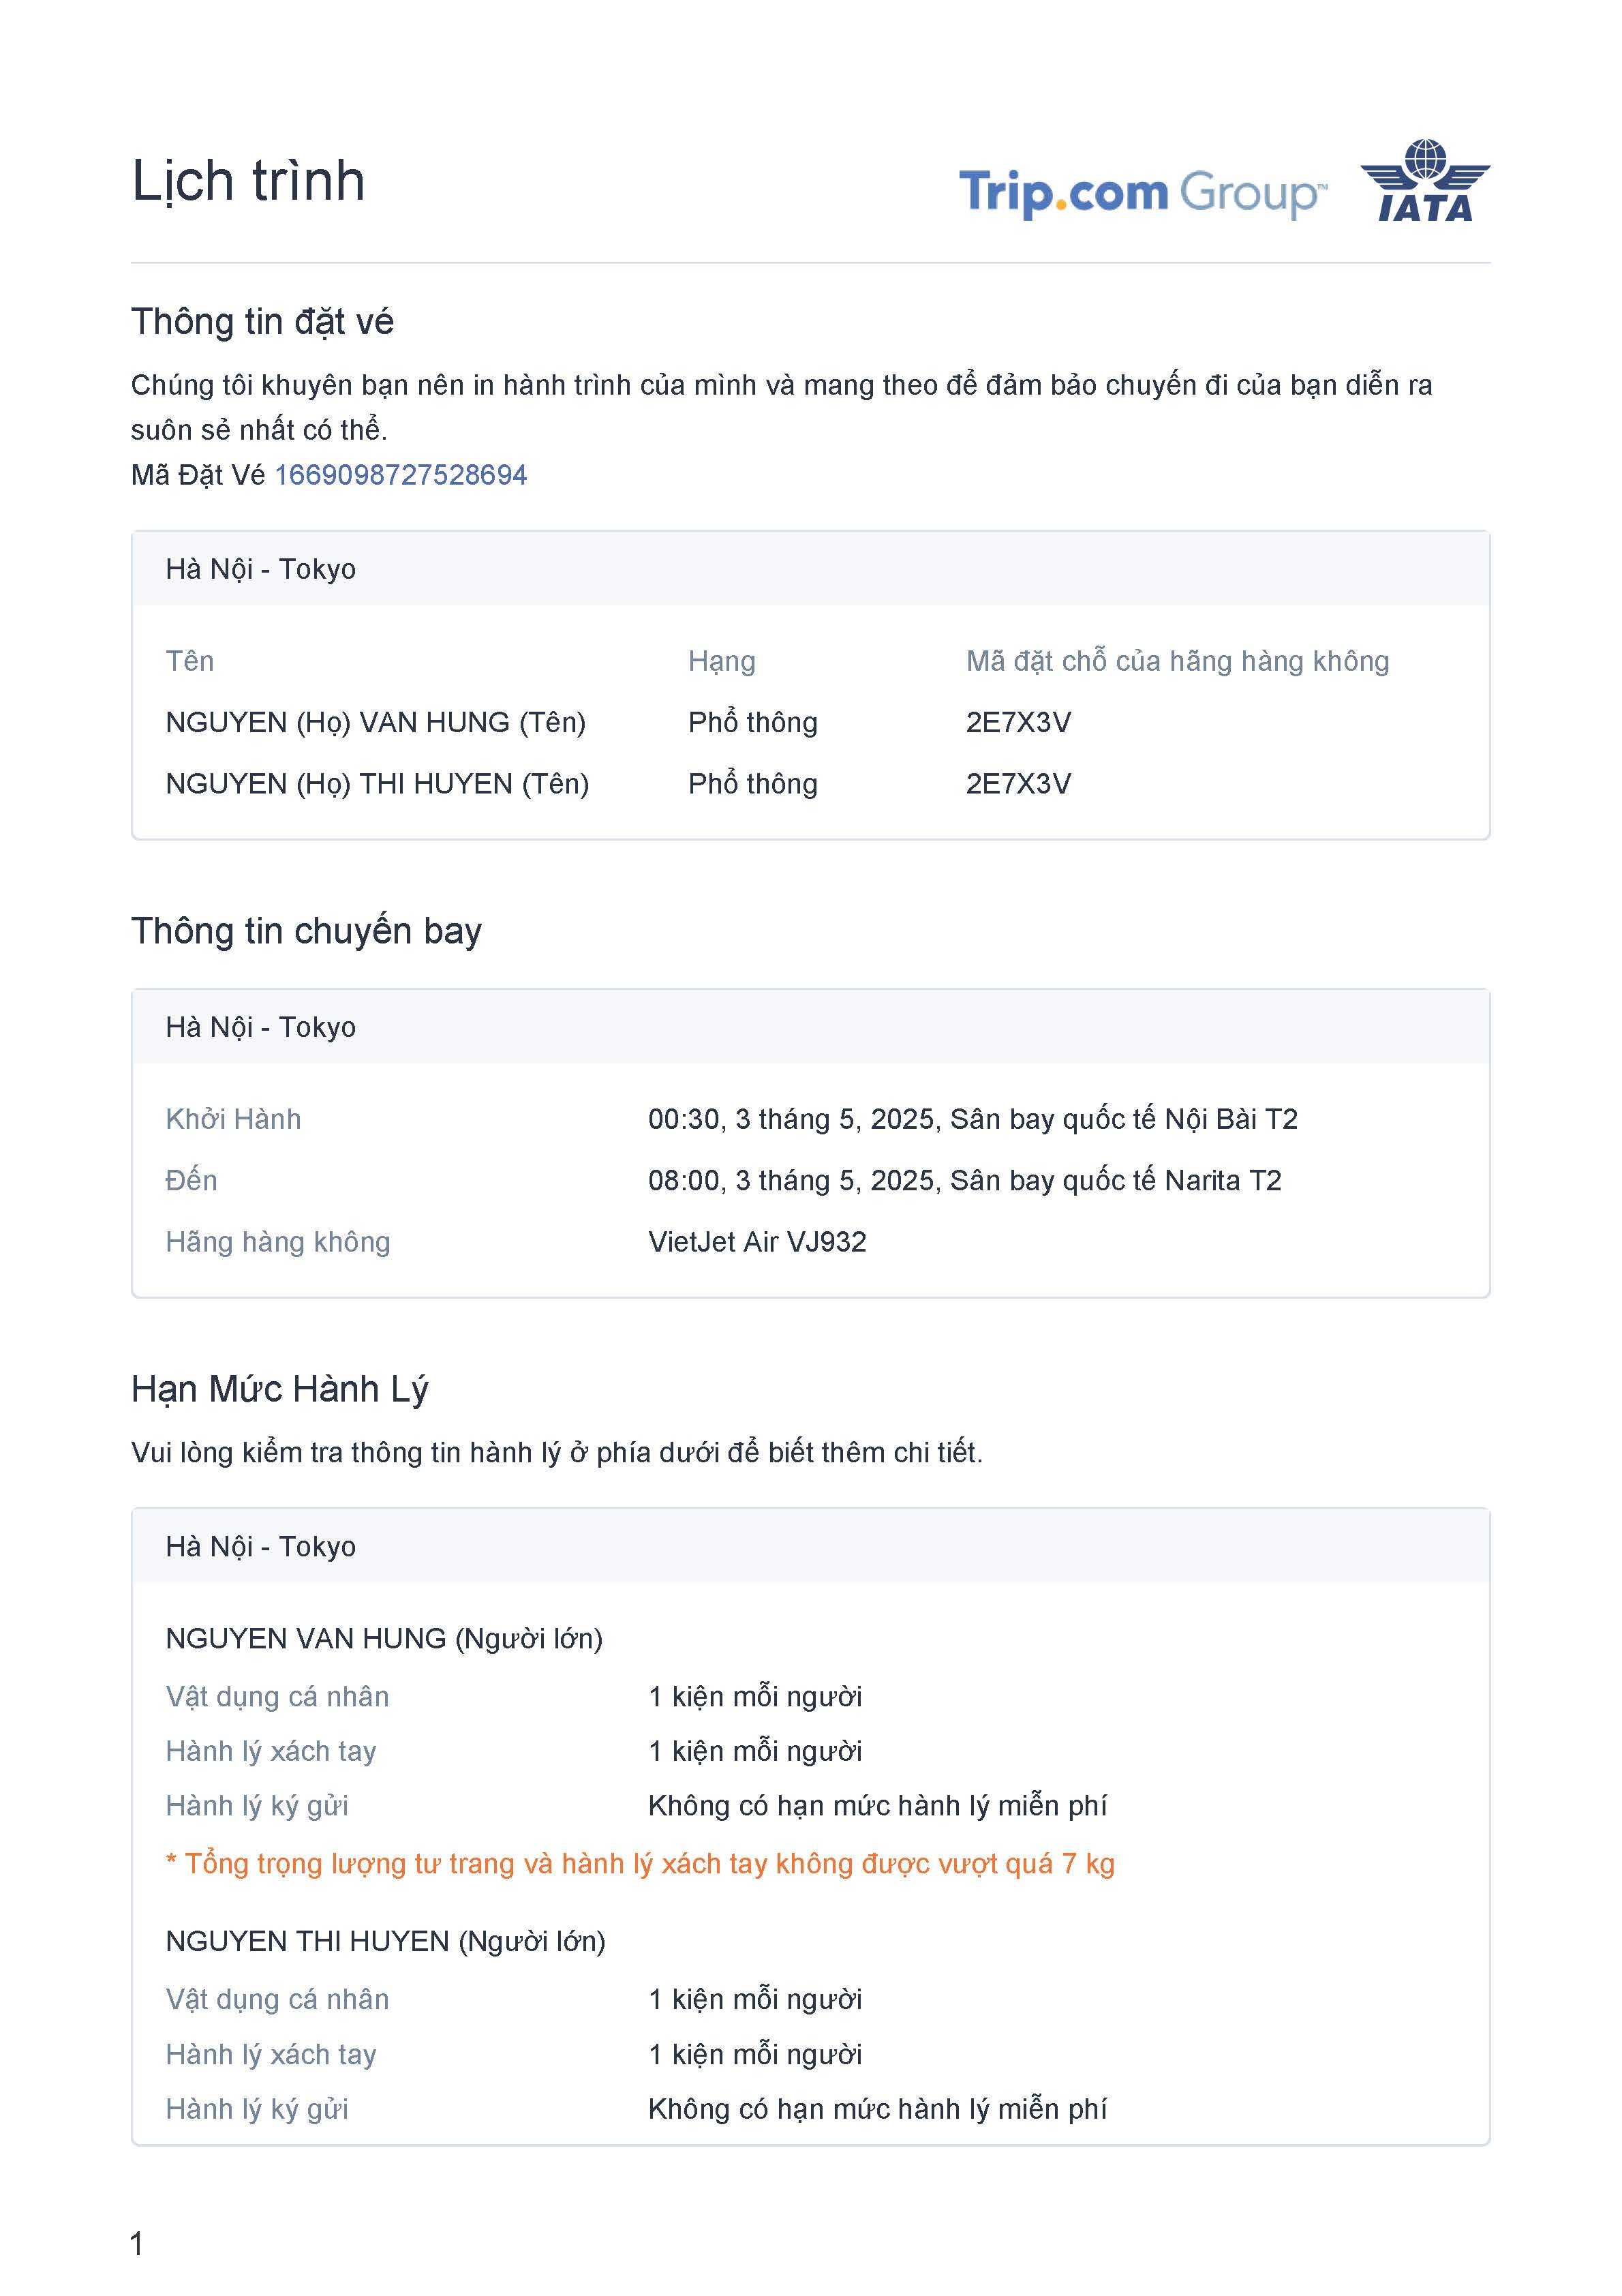Click the "Khởi Hành" label
This screenshot has width=1622, height=2296.
tap(233, 1119)
